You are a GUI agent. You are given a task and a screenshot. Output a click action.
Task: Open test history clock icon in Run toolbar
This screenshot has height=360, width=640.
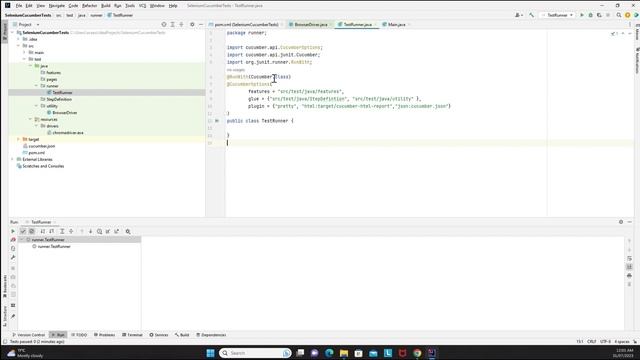[99, 231]
